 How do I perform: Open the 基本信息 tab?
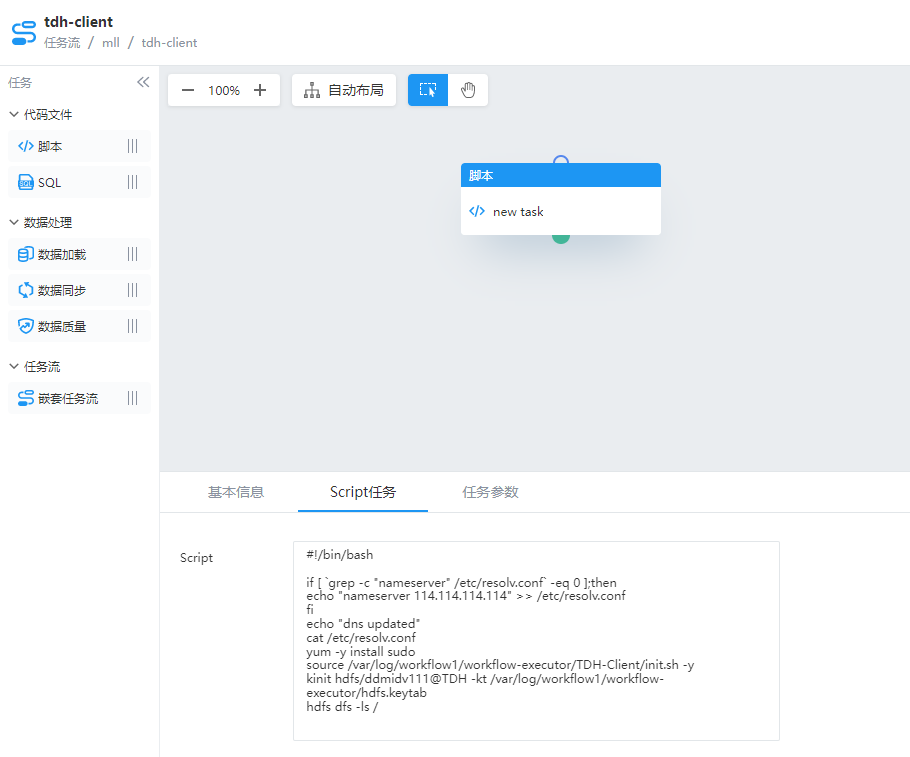[236, 492]
